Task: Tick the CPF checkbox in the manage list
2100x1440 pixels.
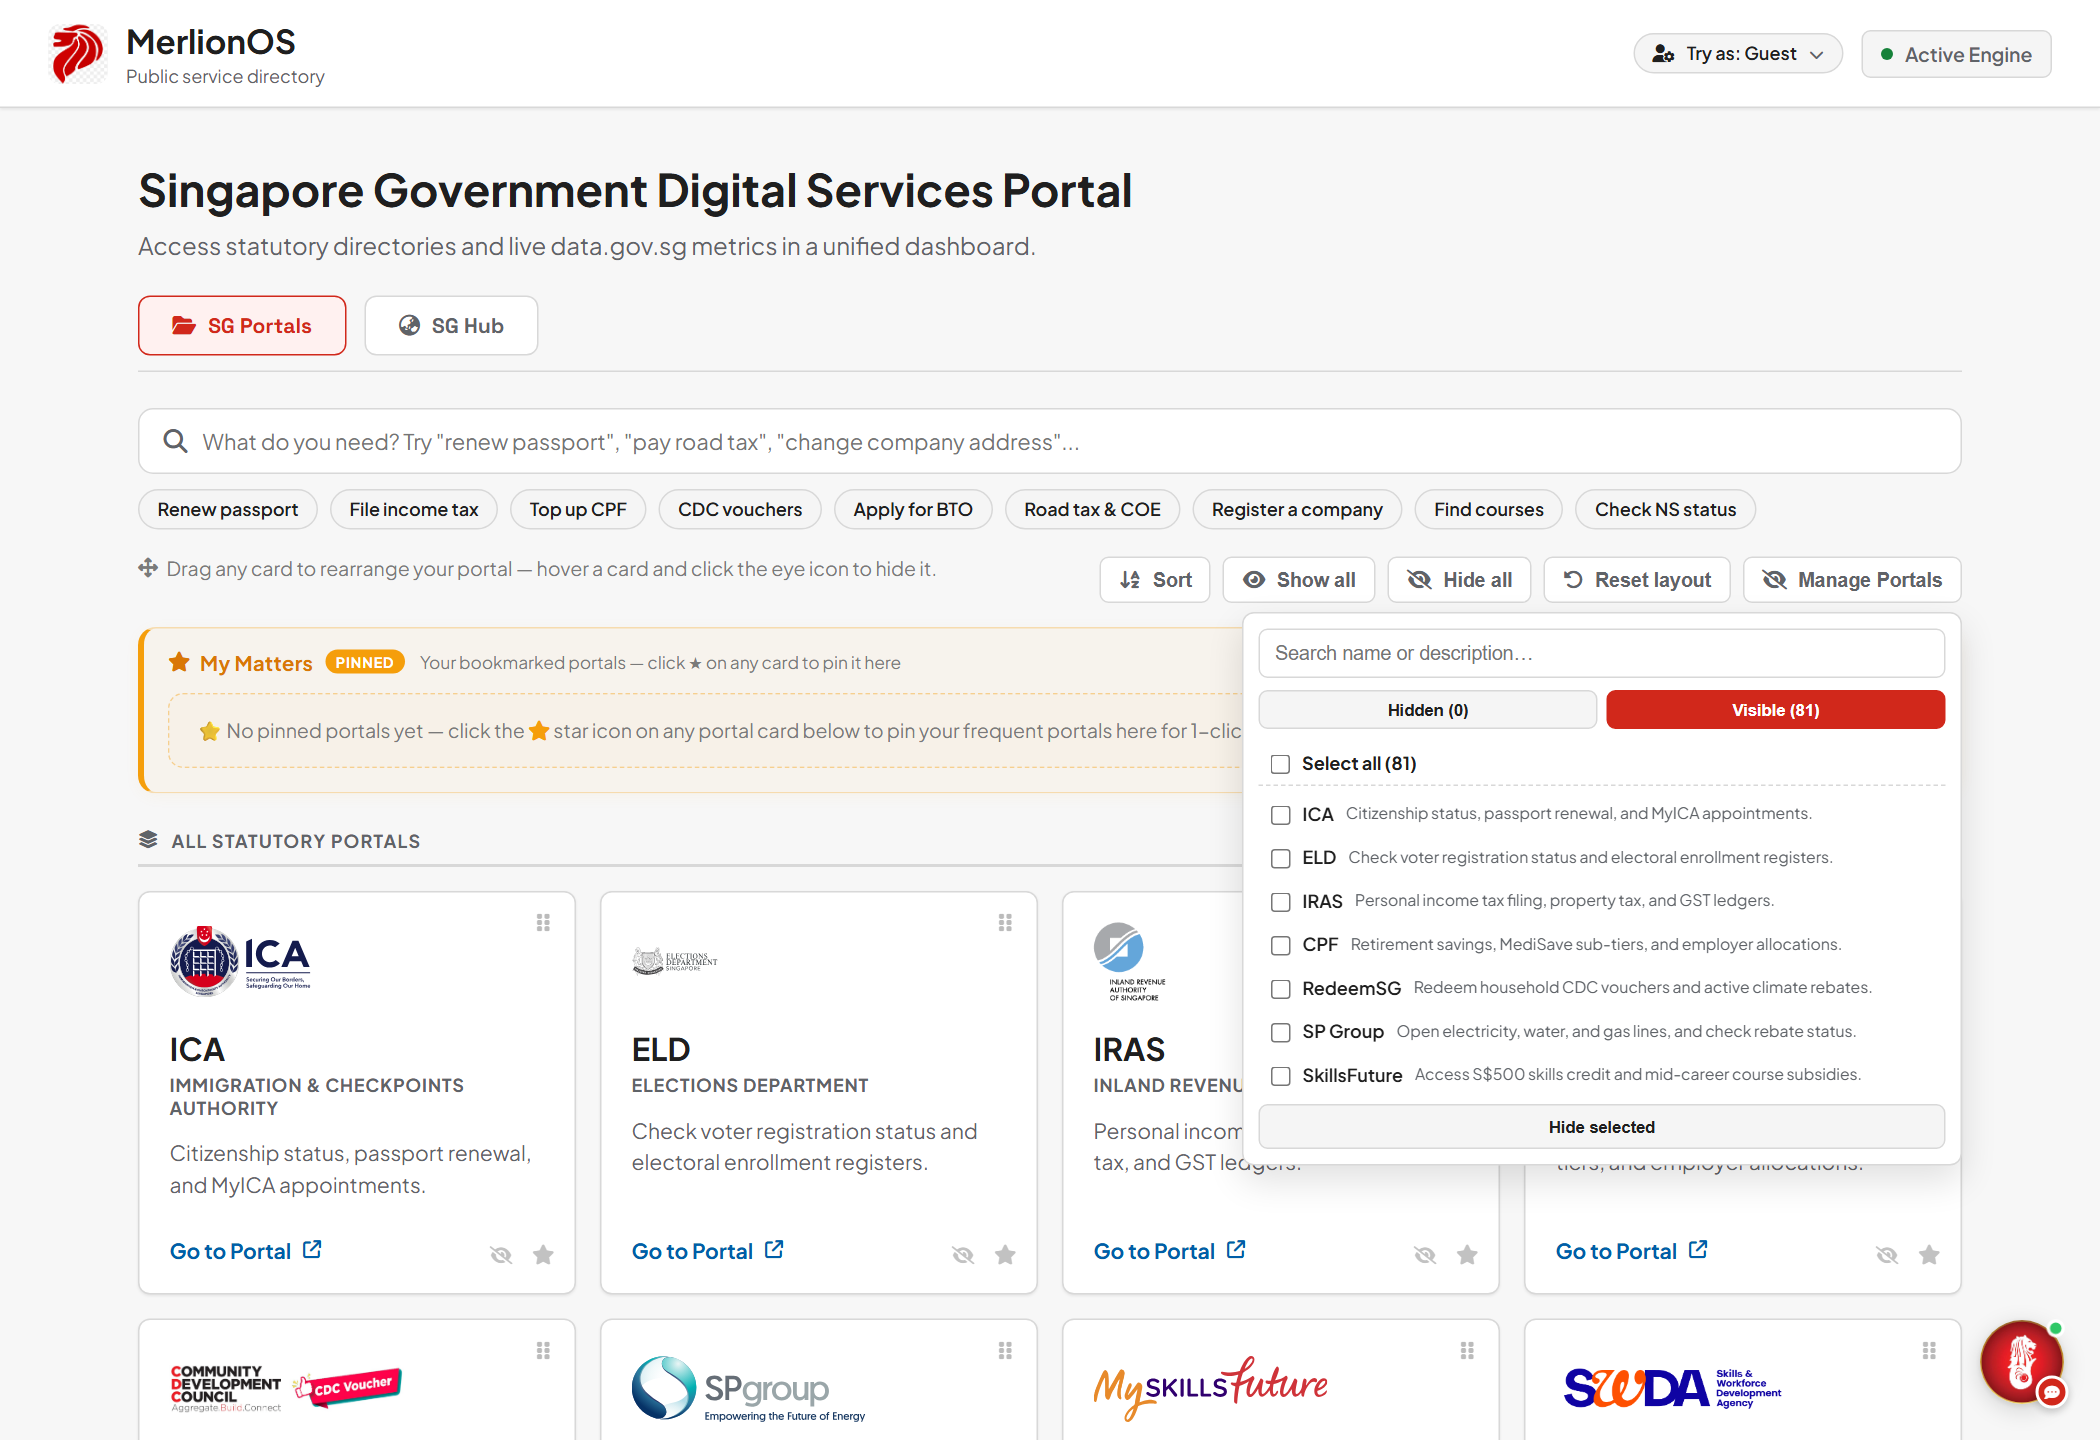Action: pyautogui.click(x=1280, y=945)
